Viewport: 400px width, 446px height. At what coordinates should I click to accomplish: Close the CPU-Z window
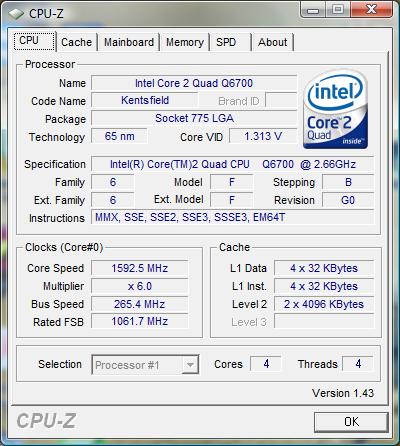click(x=371, y=9)
